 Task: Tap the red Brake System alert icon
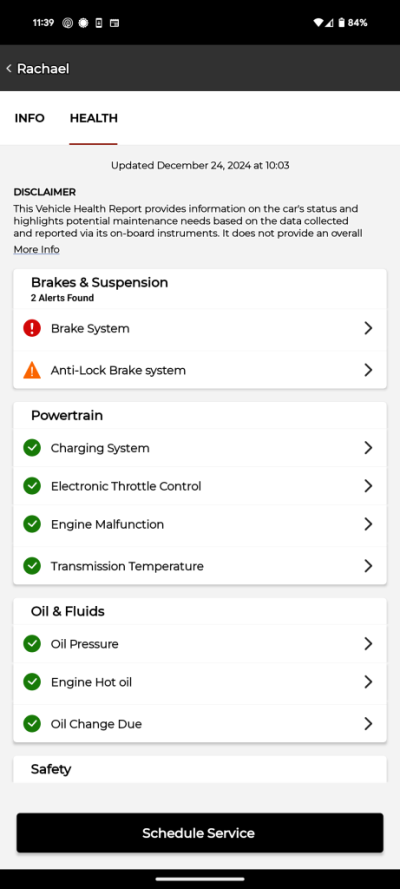(32, 328)
